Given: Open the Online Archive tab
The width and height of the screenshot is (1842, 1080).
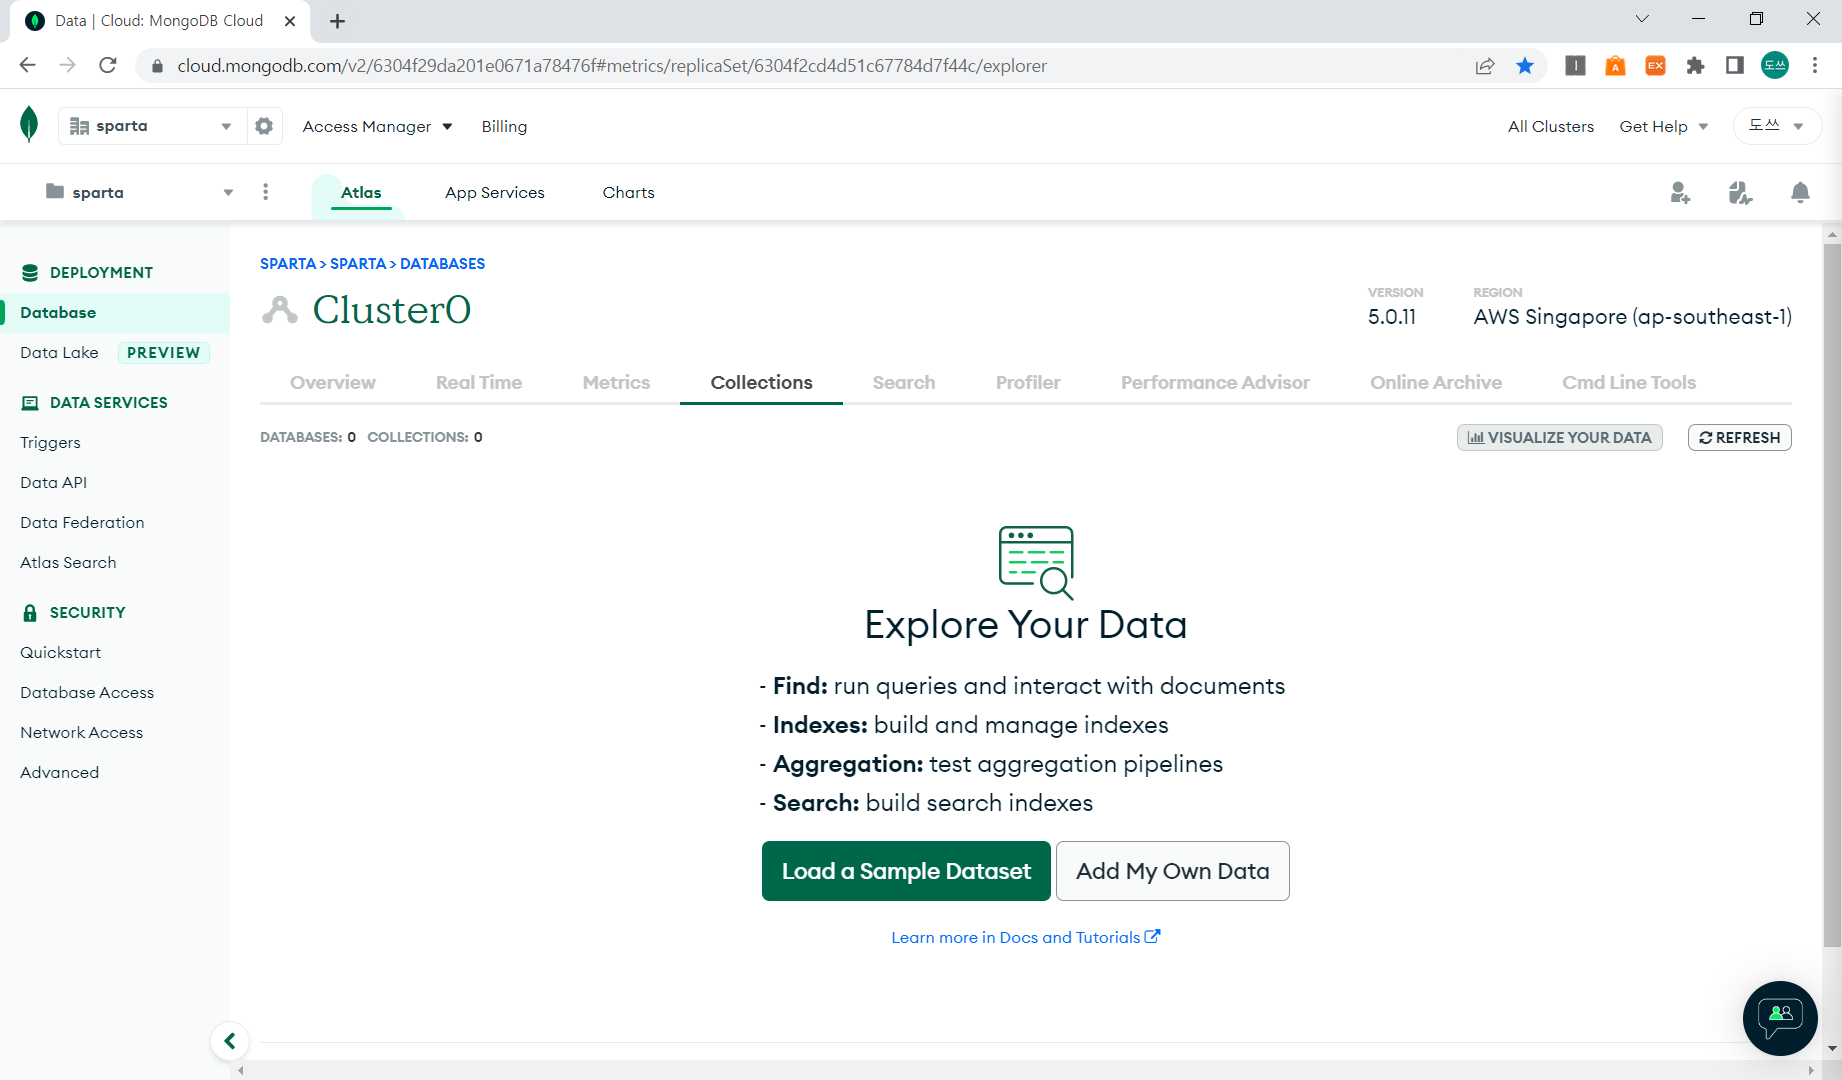Looking at the screenshot, I should 1436,382.
